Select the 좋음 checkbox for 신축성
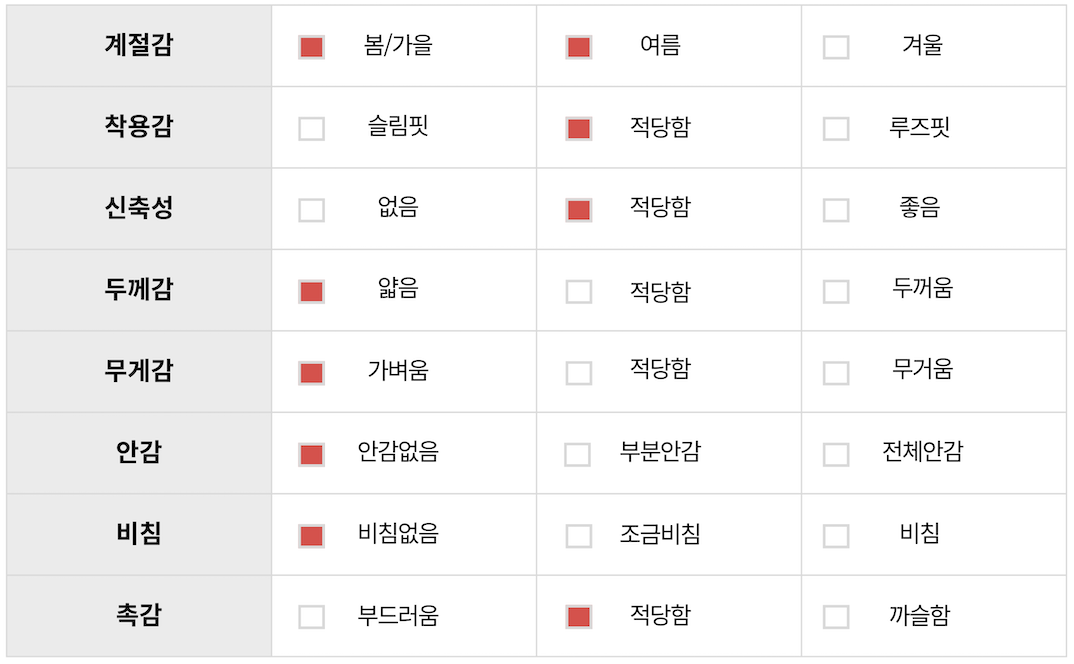Screen dimensions: 1074x664 coord(836,210)
